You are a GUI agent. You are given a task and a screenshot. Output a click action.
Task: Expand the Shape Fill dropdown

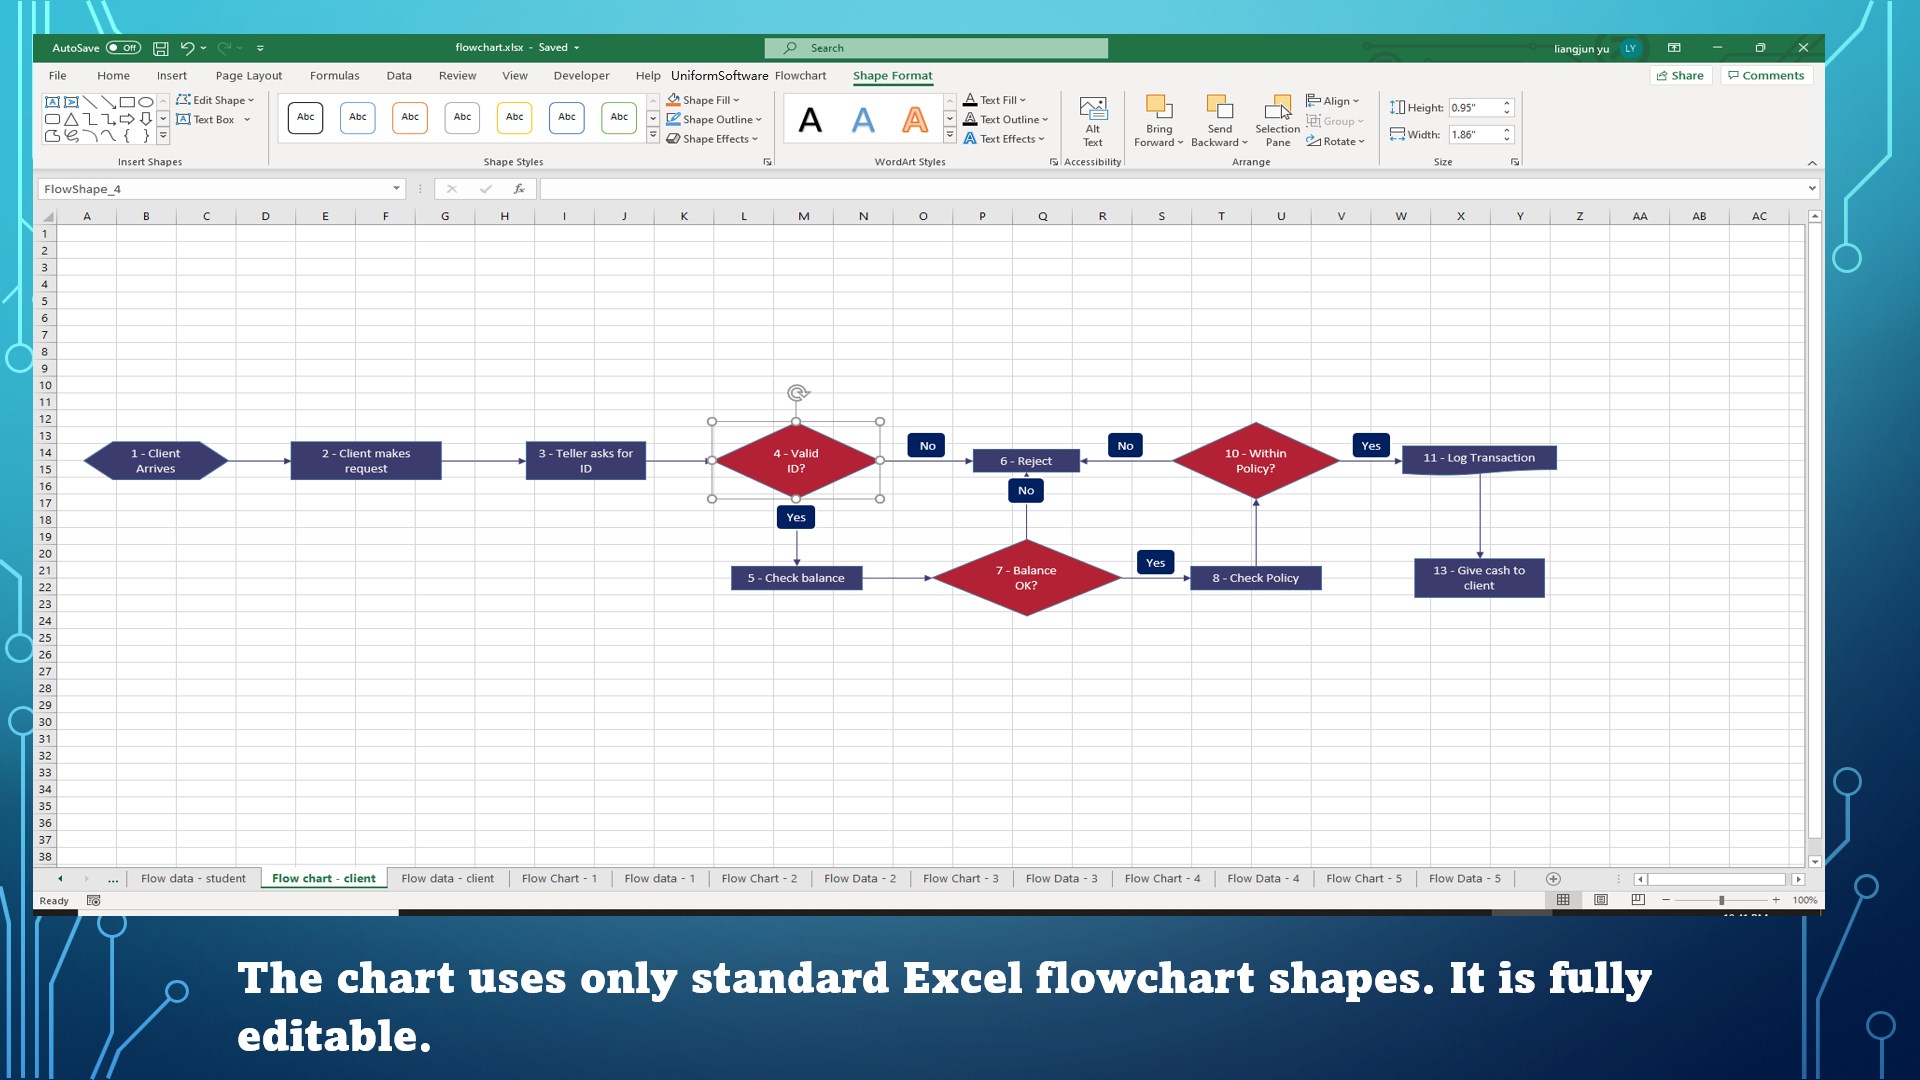coord(737,100)
